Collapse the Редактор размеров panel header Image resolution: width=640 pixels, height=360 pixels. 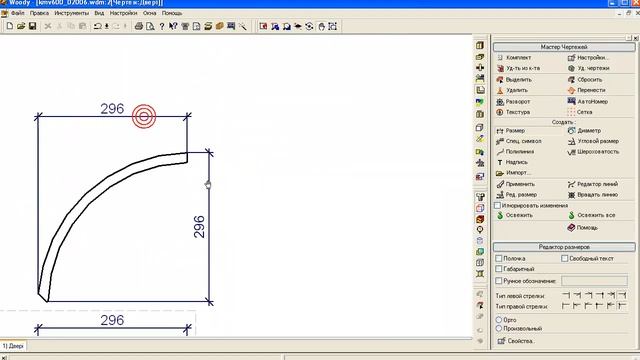click(x=564, y=247)
